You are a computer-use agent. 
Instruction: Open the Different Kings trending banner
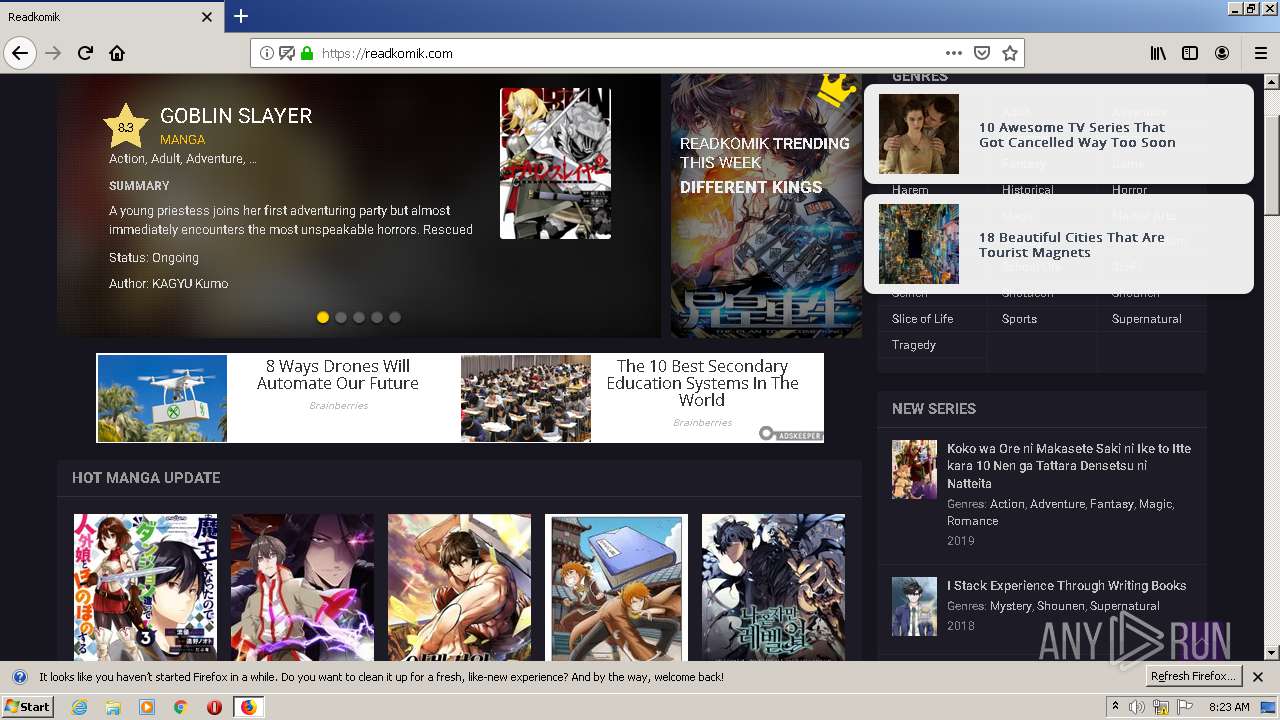pos(766,205)
